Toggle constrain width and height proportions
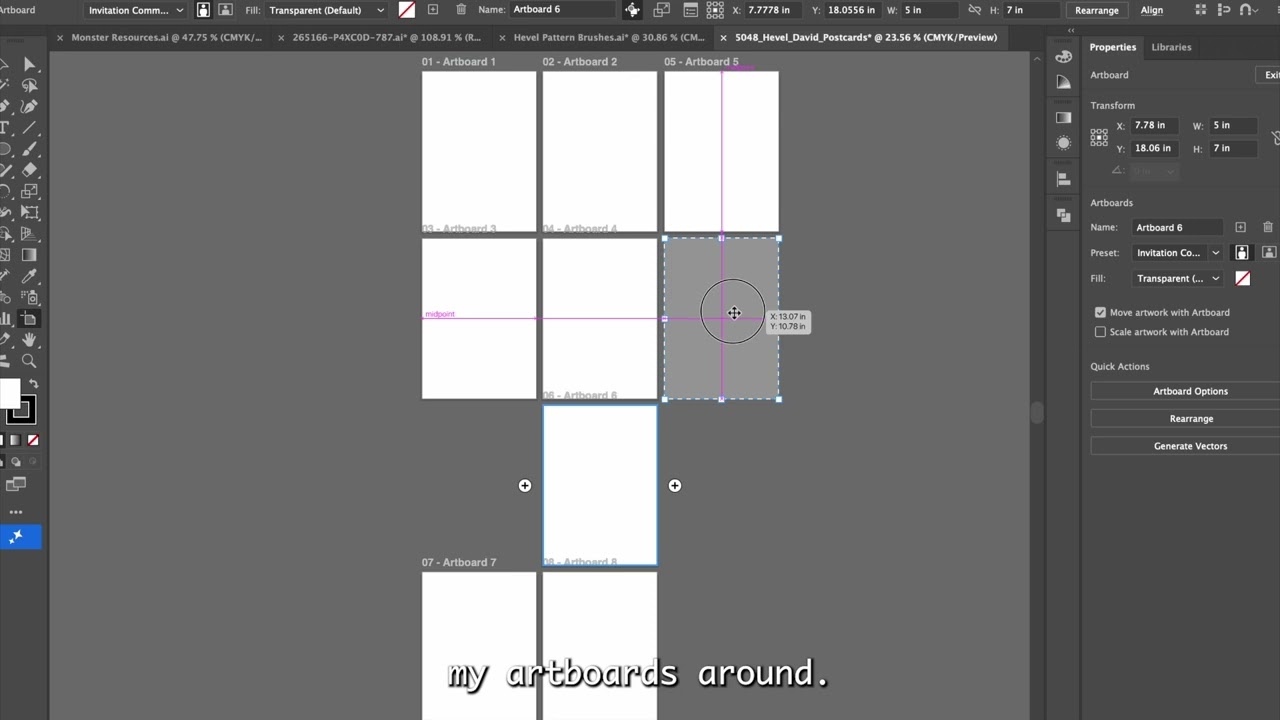Image resolution: width=1280 pixels, height=720 pixels. [975, 10]
